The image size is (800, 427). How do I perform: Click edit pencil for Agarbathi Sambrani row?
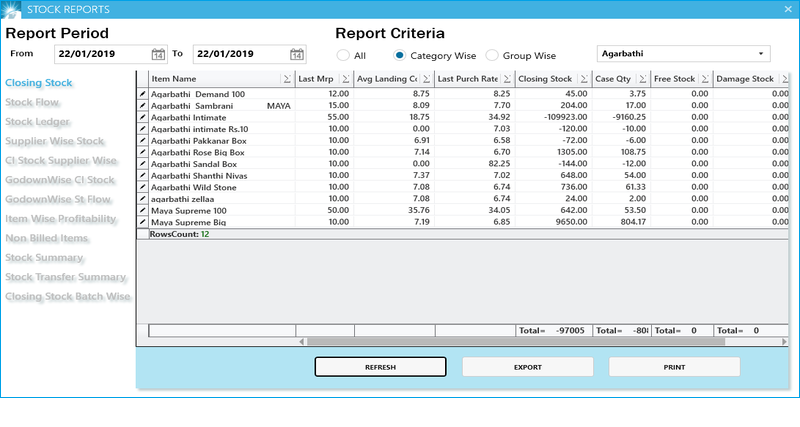143,106
